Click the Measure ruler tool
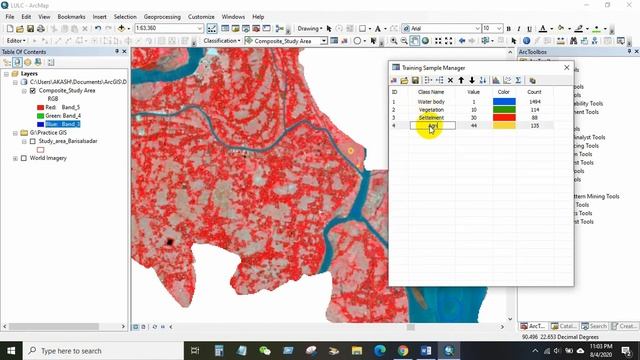 point(561,41)
